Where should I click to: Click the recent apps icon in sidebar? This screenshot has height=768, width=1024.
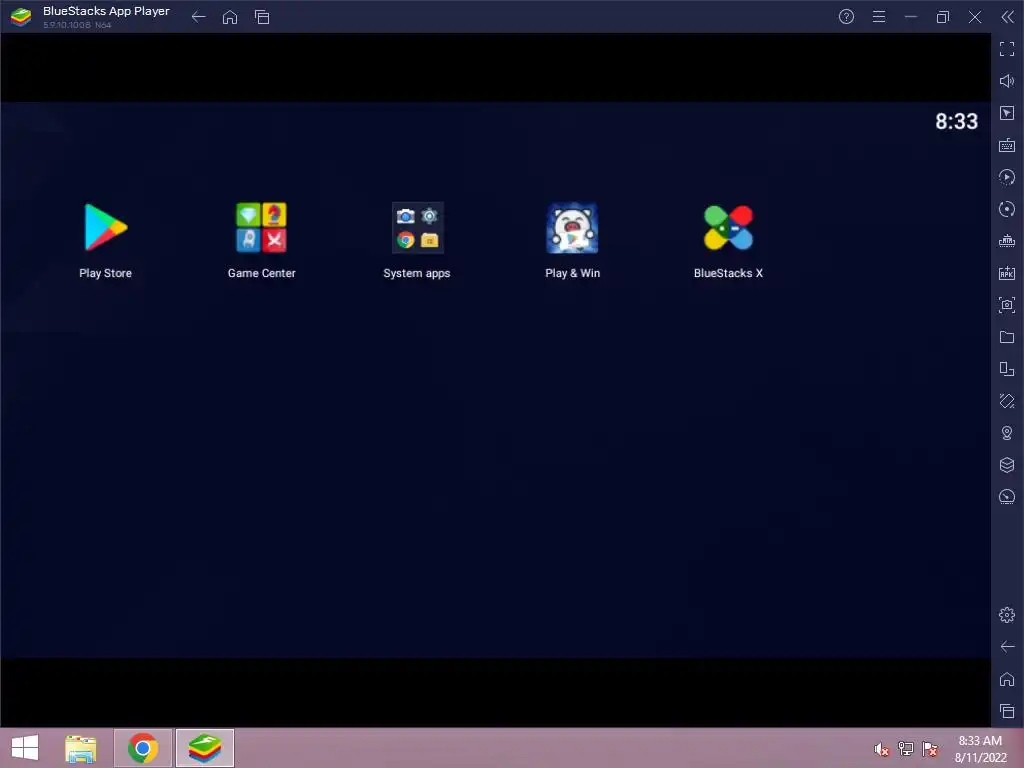click(x=1007, y=711)
